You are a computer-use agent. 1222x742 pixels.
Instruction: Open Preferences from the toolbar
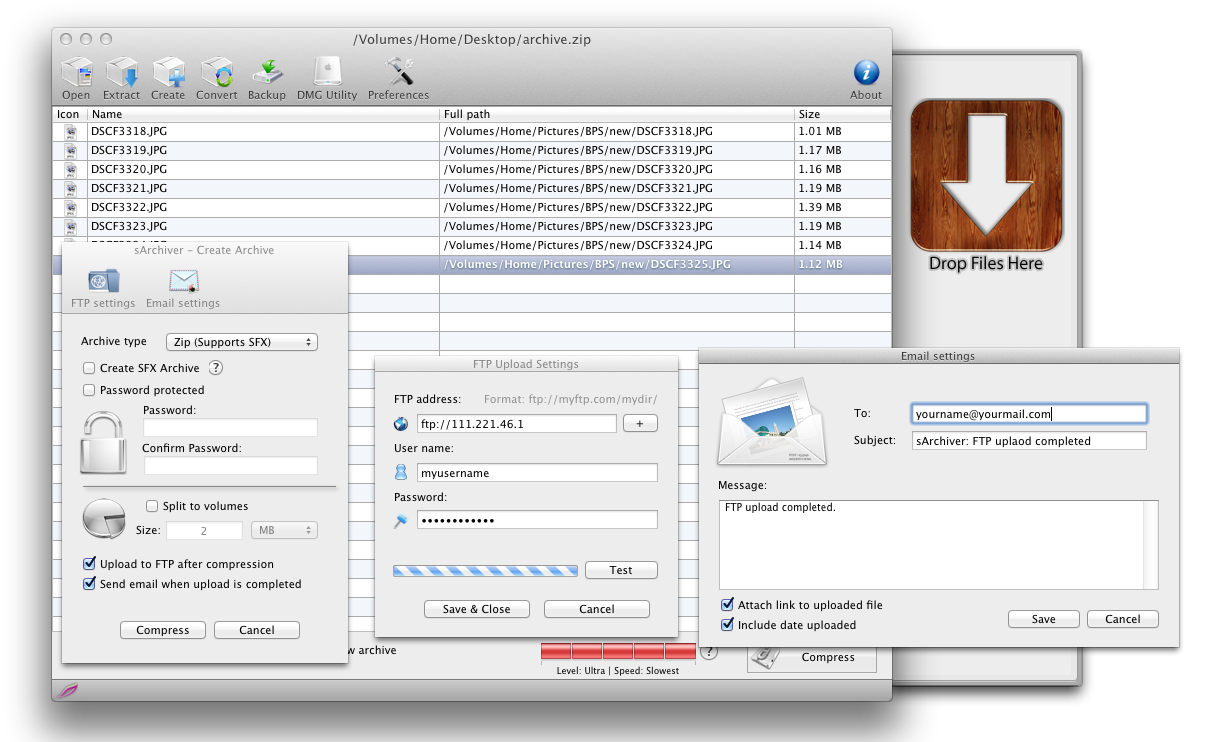[399, 72]
